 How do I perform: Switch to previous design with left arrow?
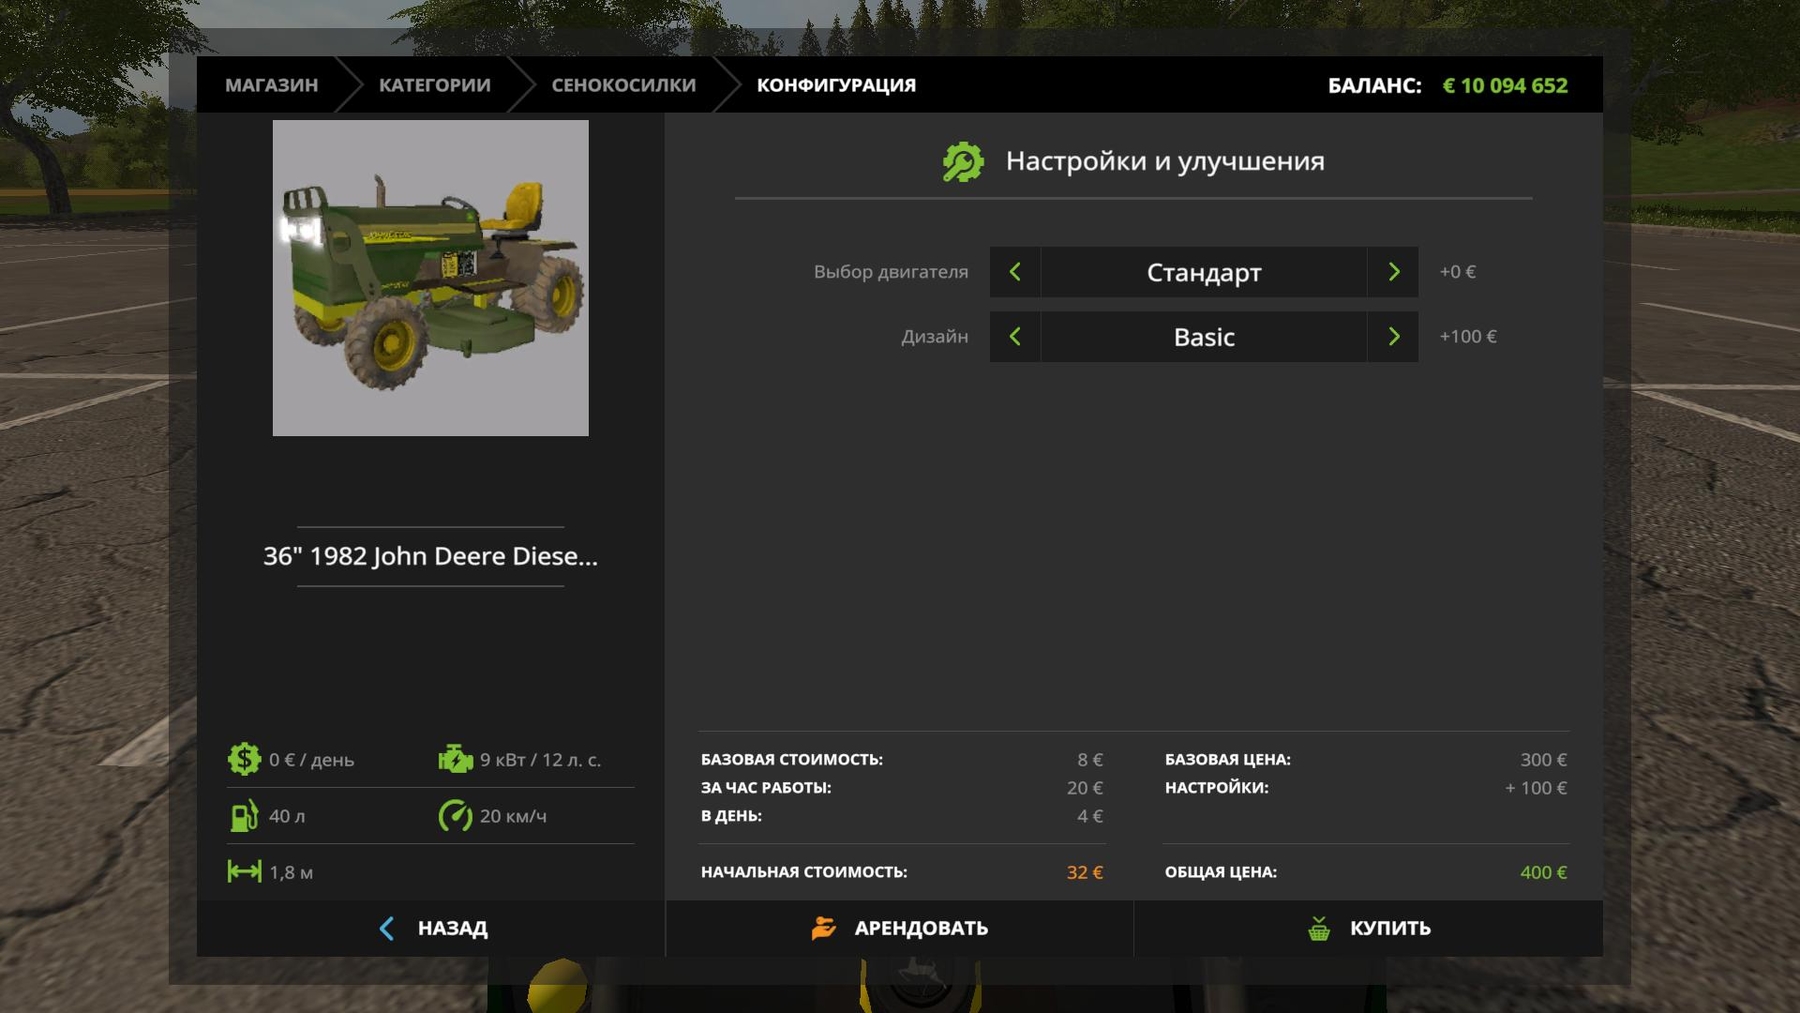[1015, 337]
